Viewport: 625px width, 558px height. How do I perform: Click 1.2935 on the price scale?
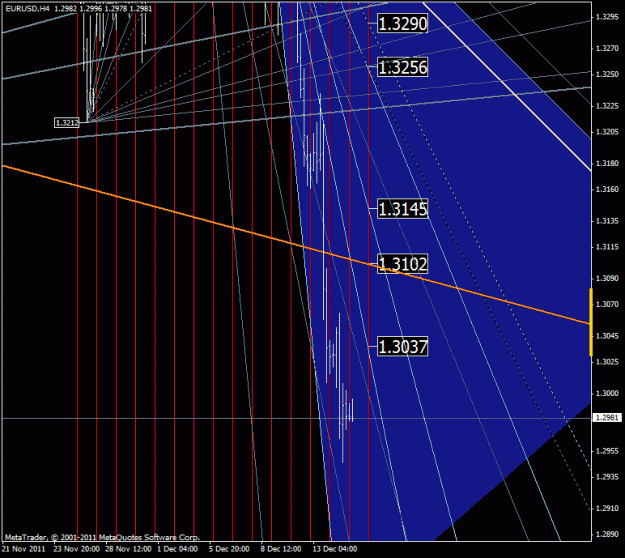(607, 477)
